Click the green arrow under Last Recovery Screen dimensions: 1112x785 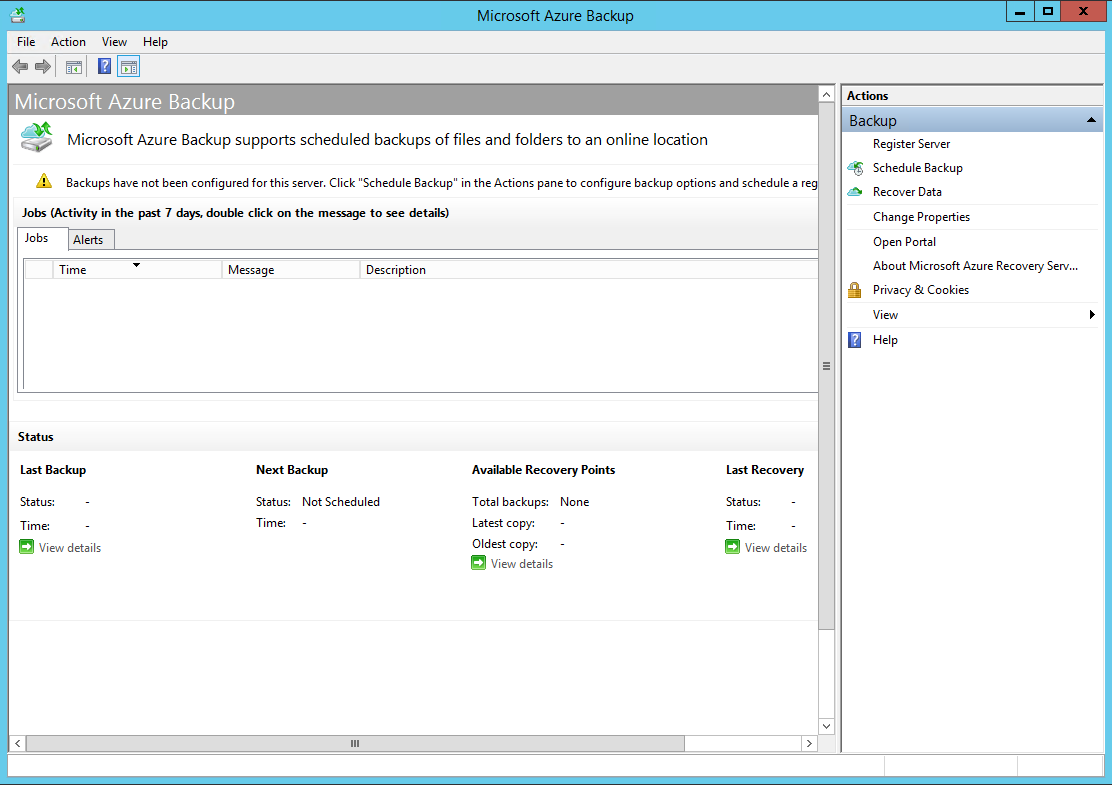coord(733,547)
